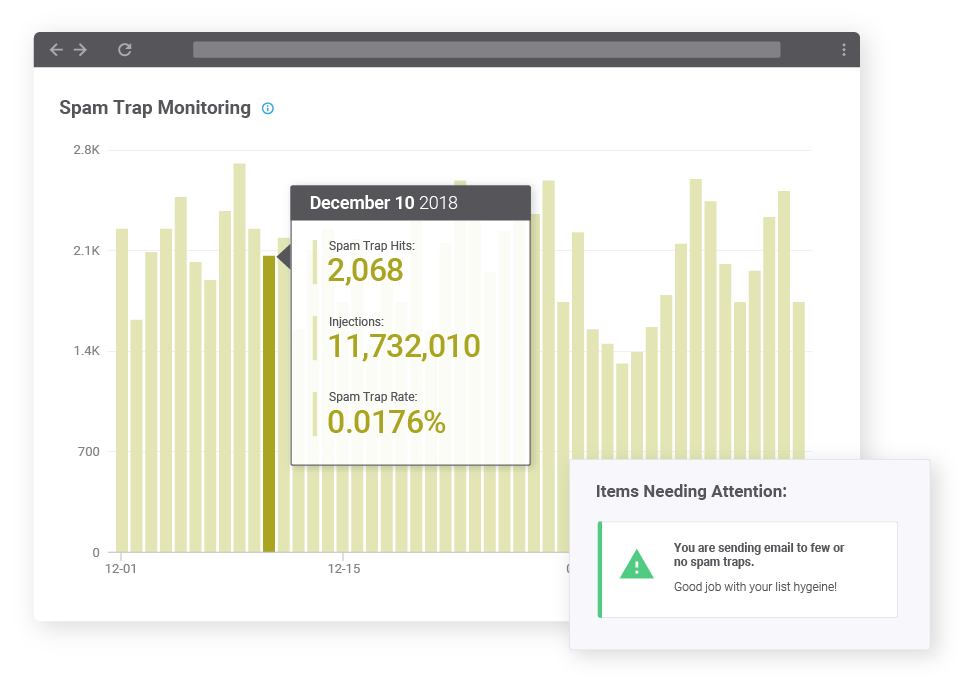Click the 2.1K y-axis label

[x=86, y=251]
